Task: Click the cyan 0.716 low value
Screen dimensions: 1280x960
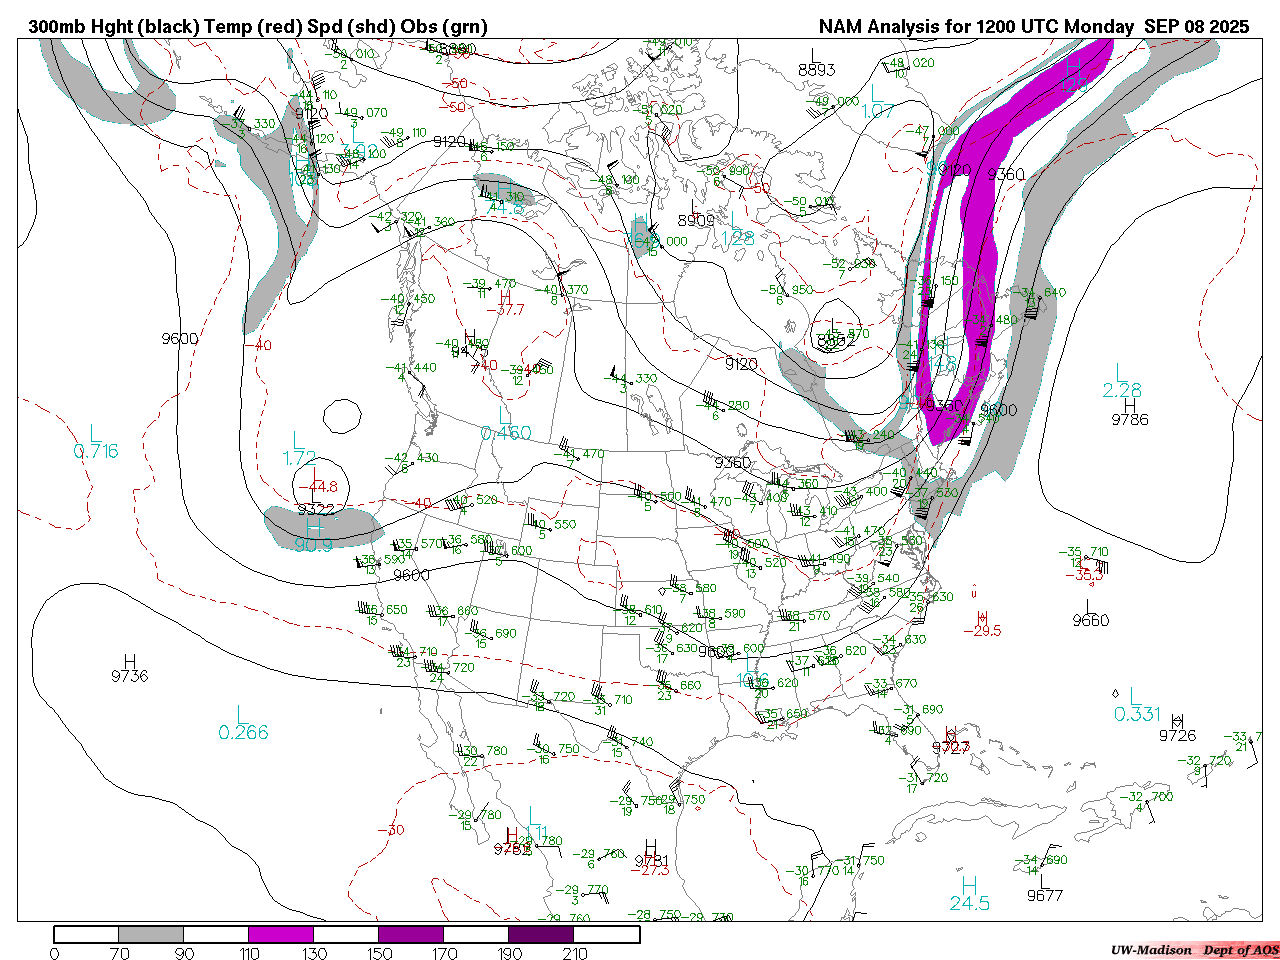Action: (96, 451)
